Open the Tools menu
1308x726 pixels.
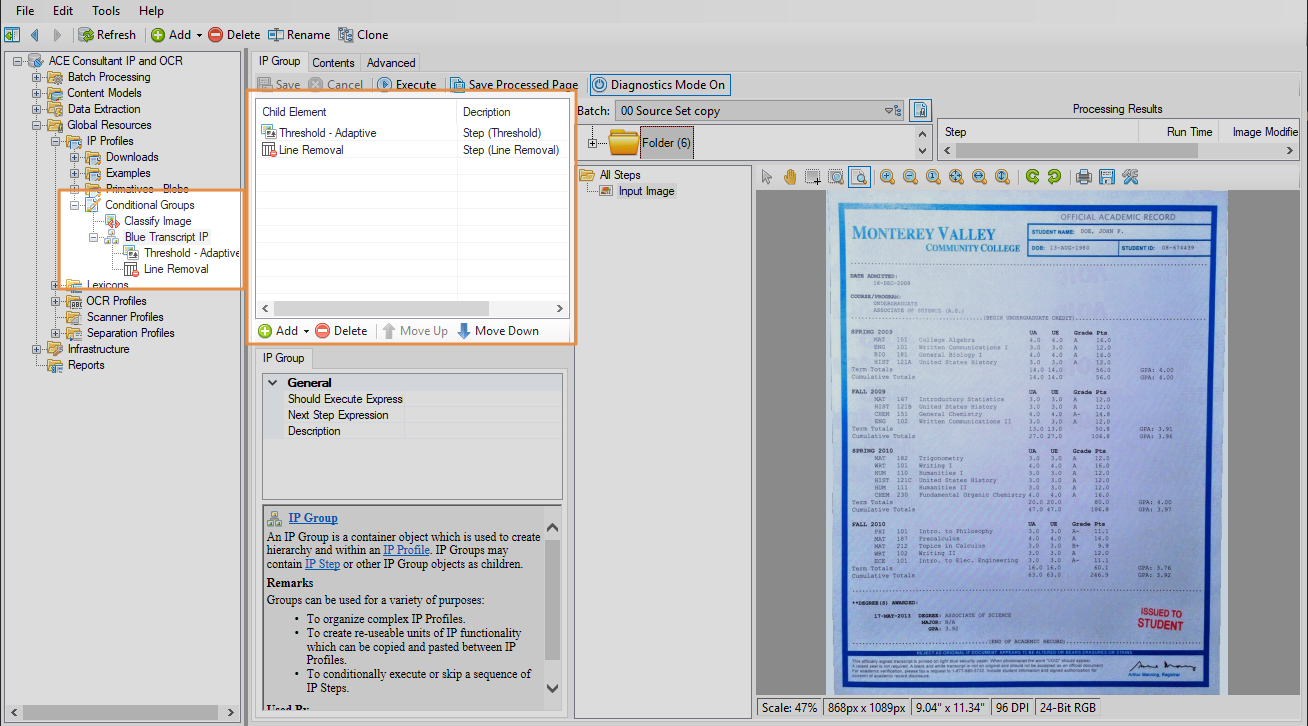click(106, 11)
